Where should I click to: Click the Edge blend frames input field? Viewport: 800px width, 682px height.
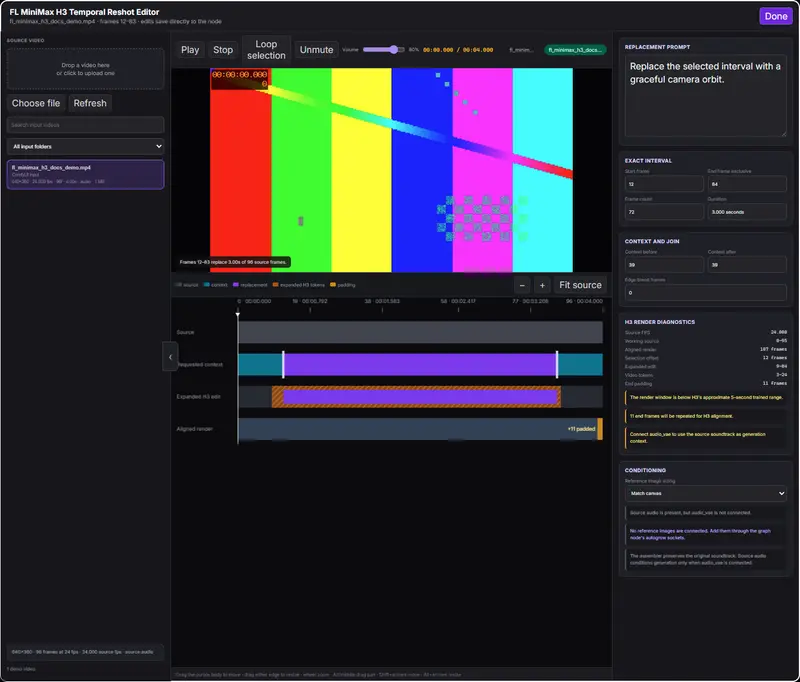[706, 293]
